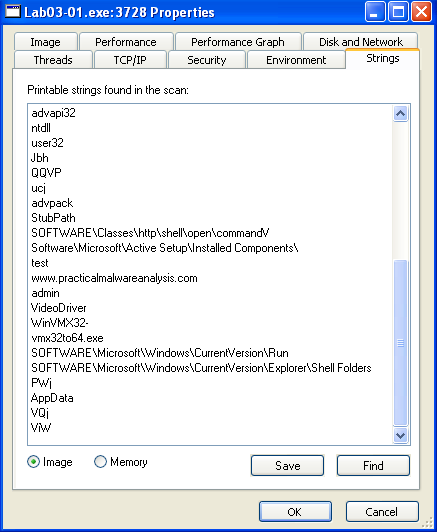Select the string 'Jbh'
Viewport: 437px width, 532px height.
tap(40, 158)
